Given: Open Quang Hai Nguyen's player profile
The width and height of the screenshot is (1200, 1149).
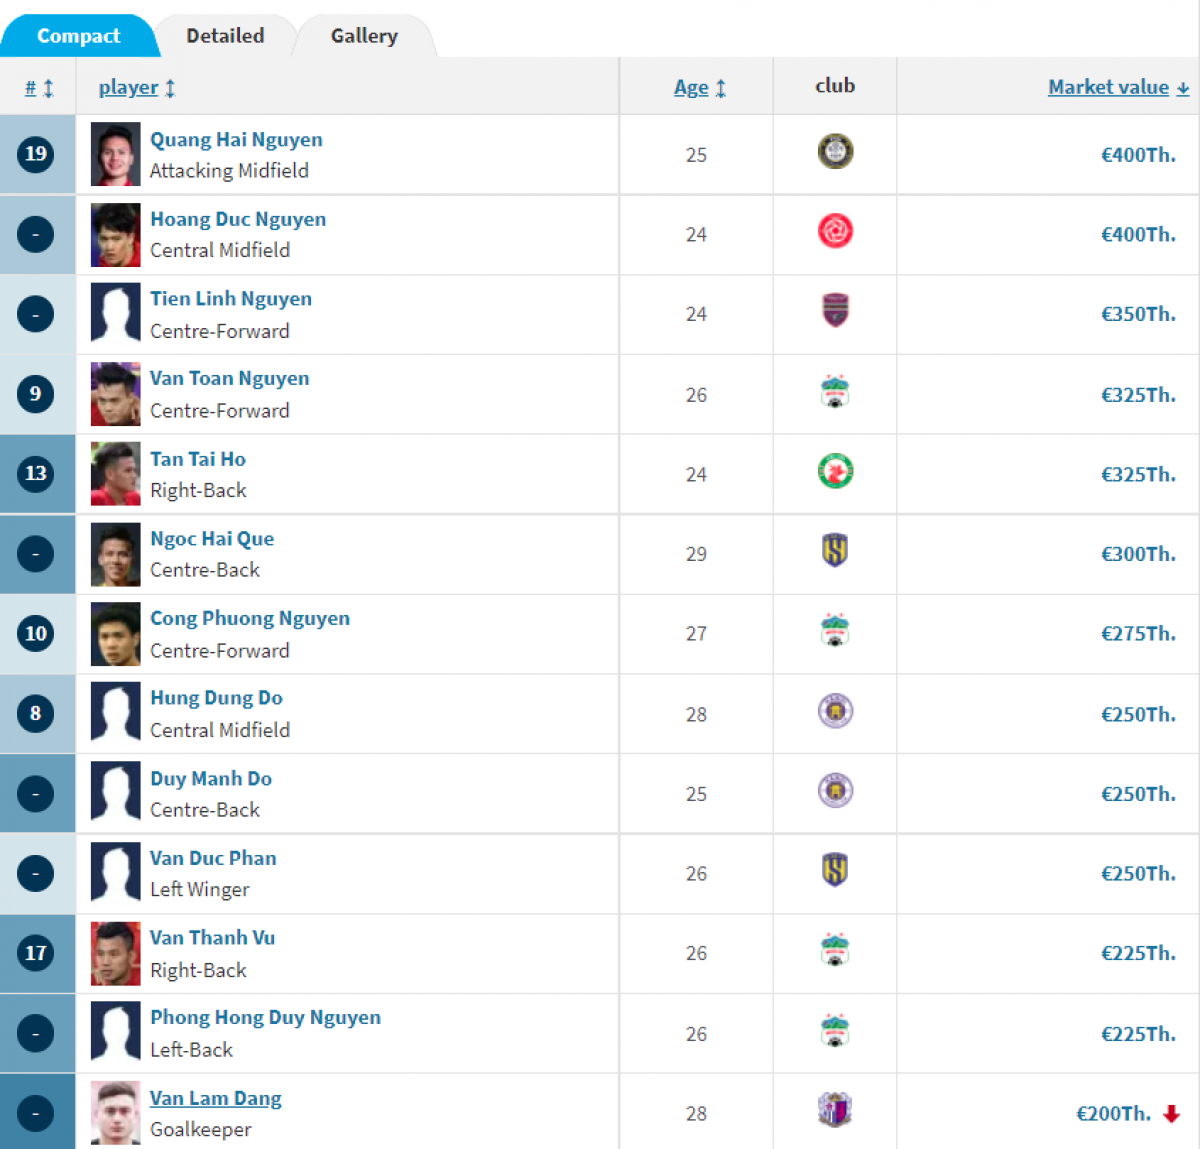Looking at the screenshot, I should [236, 139].
